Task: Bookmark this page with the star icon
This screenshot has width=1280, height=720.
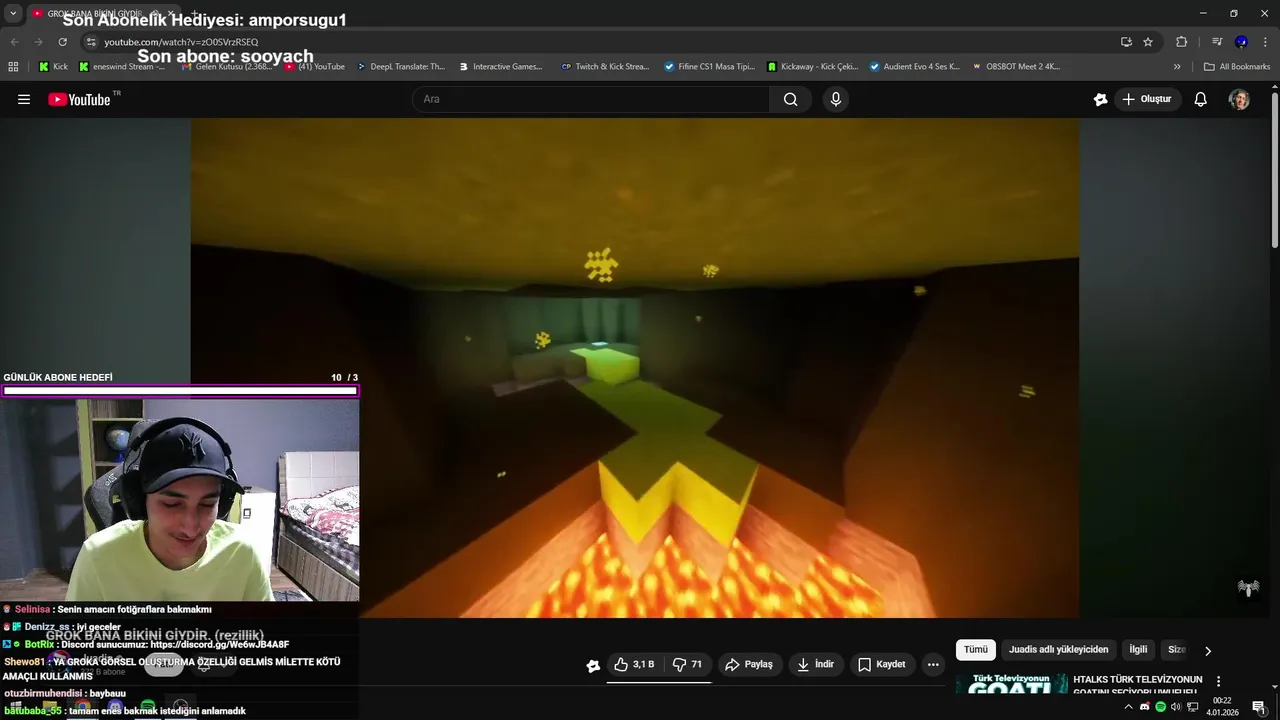Action: coord(1148,42)
